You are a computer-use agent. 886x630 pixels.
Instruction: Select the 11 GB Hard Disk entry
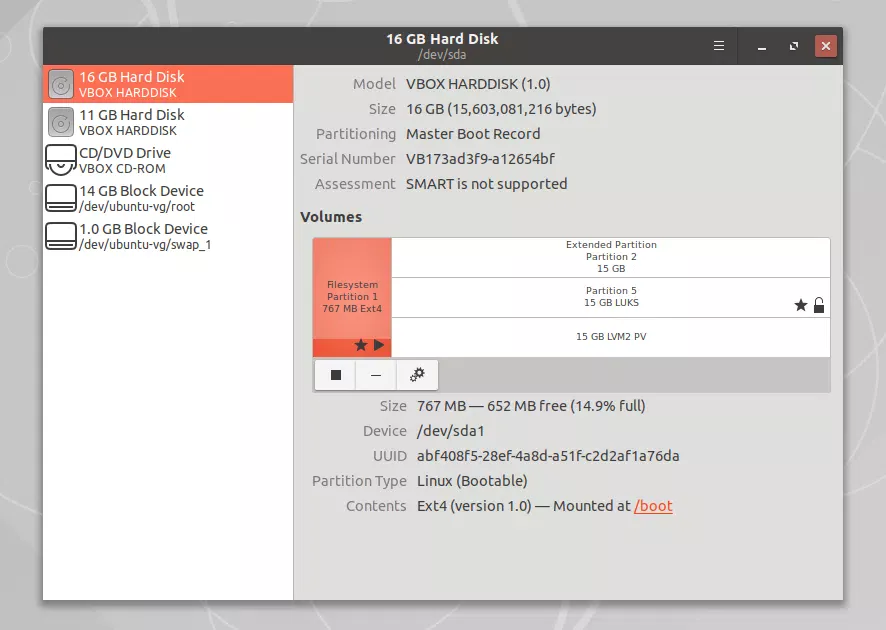tap(131, 122)
